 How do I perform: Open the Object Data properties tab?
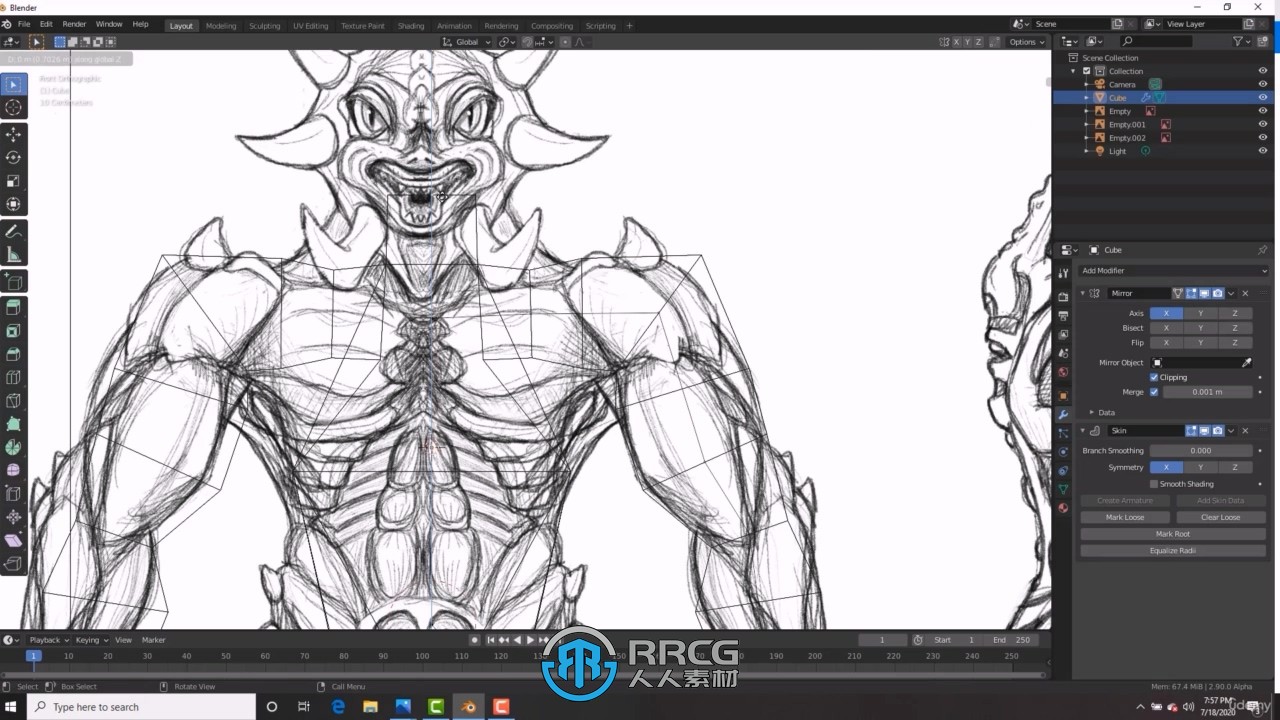[x=1063, y=489]
